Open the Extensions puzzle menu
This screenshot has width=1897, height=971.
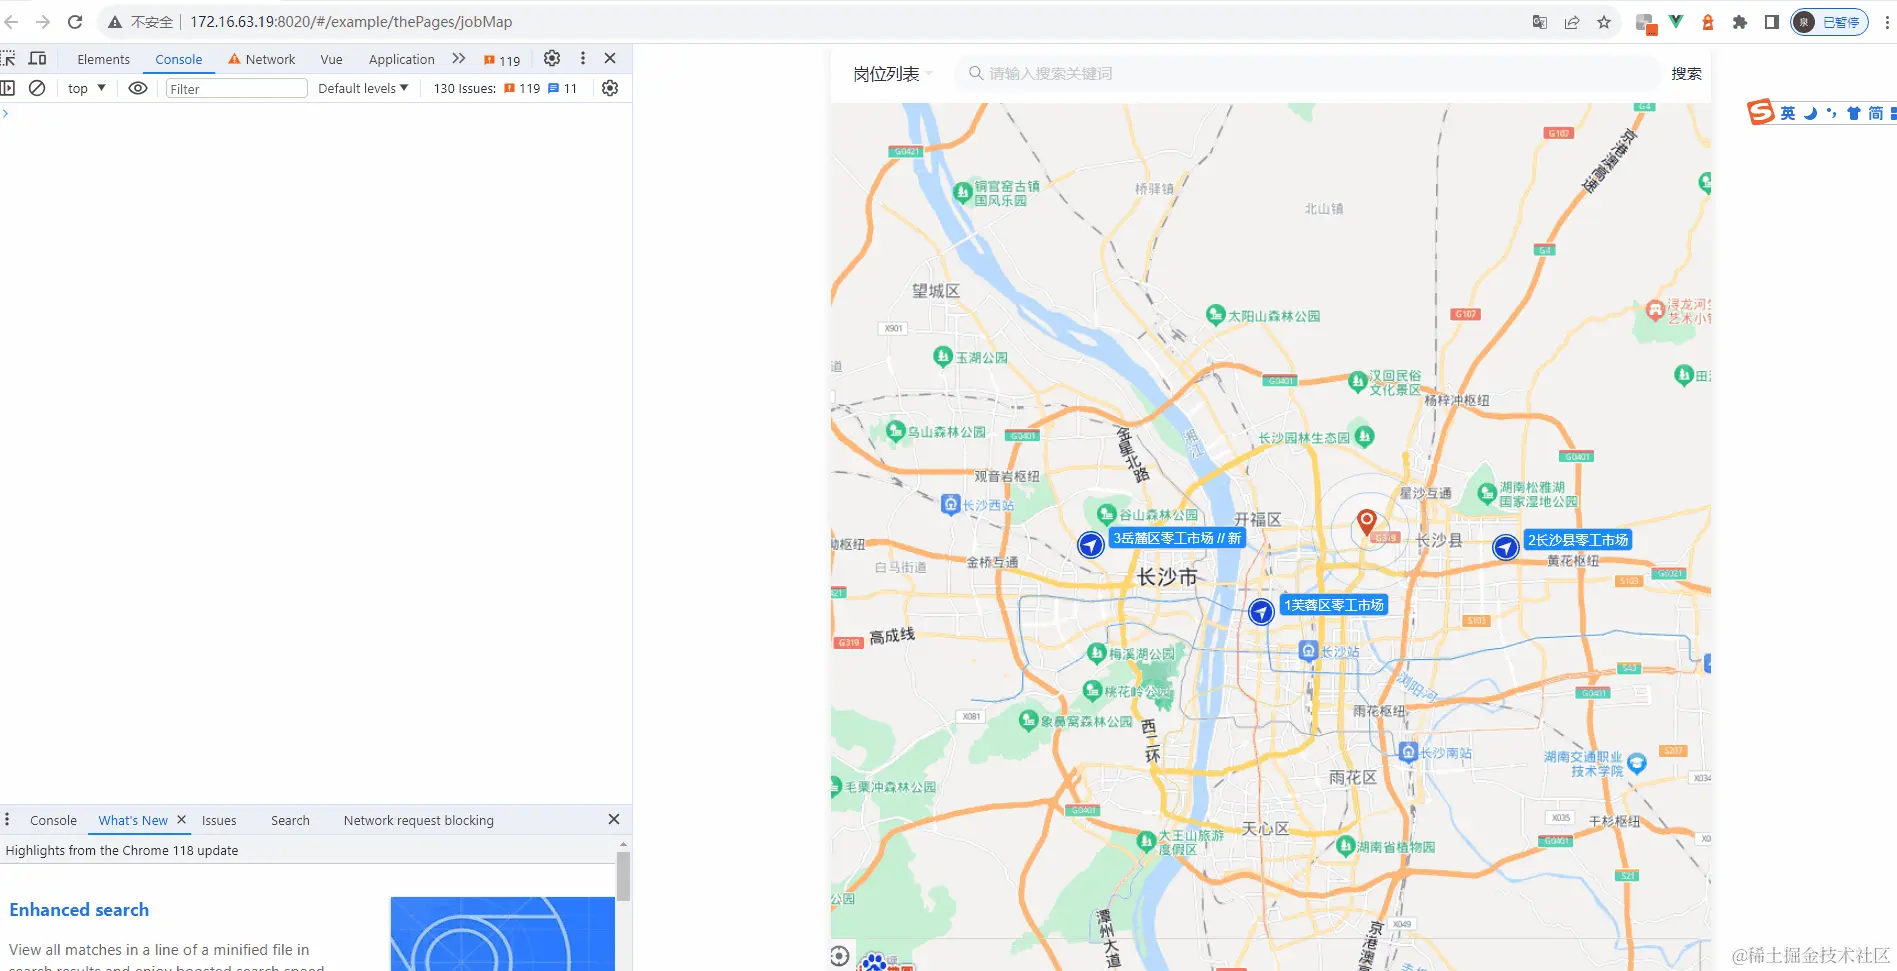[1740, 22]
